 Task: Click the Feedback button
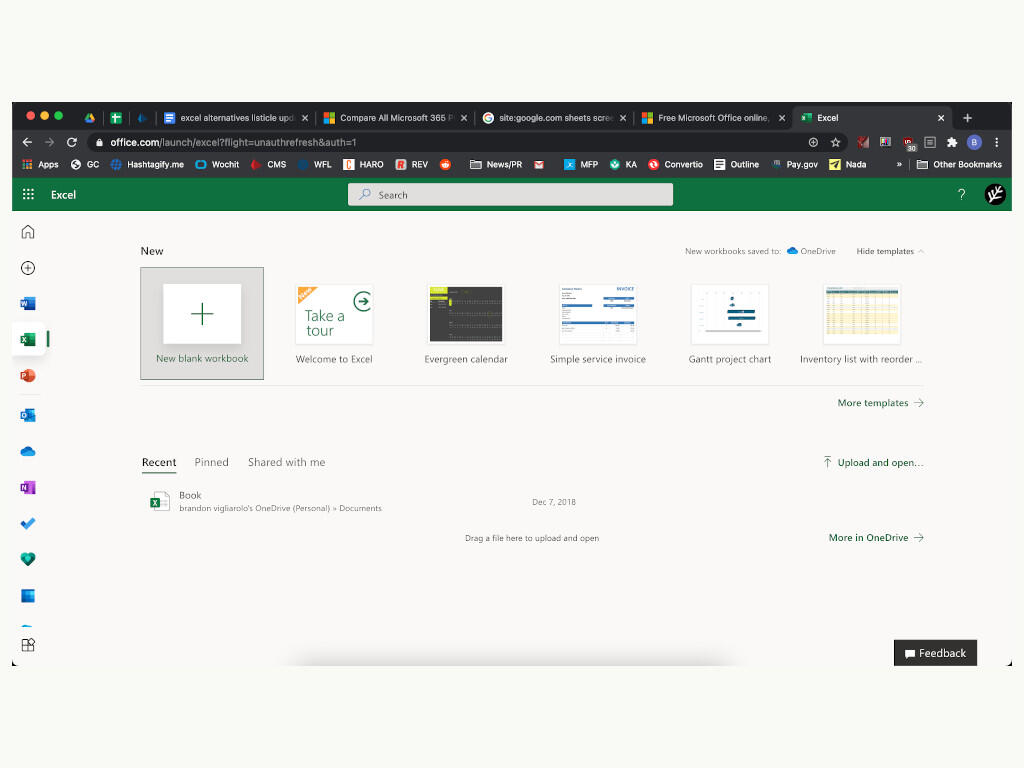coord(935,653)
